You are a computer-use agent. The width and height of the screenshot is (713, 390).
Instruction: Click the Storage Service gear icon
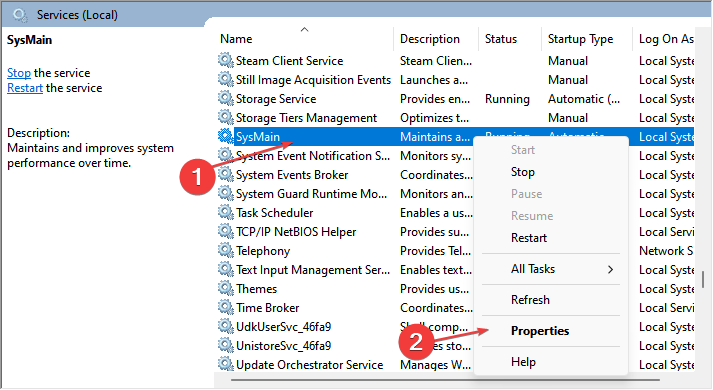(226, 98)
